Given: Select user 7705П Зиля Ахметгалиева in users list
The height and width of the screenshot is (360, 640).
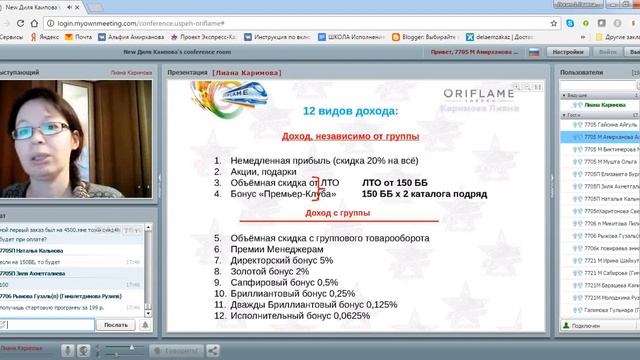Looking at the screenshot, I should [x=600, y=187].
